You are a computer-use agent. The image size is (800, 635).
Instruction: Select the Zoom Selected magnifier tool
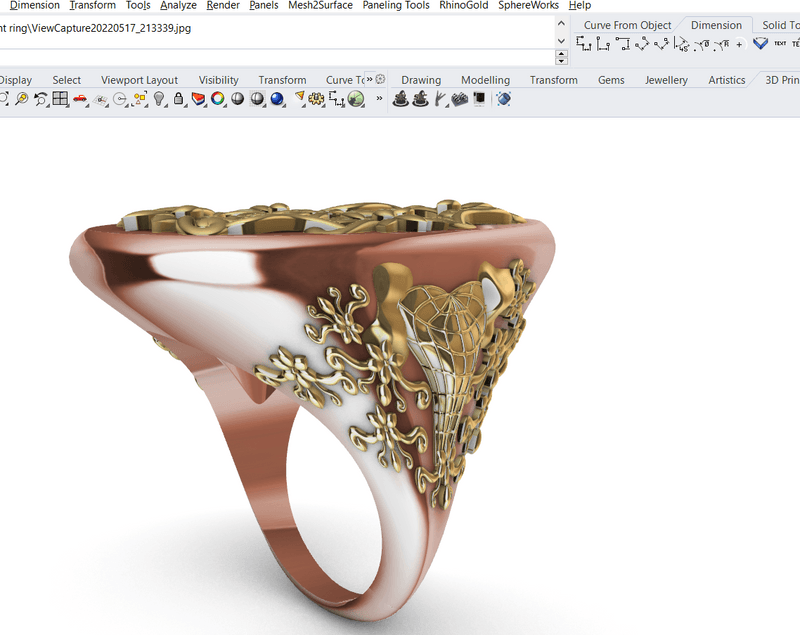click(x=21, y=98)
